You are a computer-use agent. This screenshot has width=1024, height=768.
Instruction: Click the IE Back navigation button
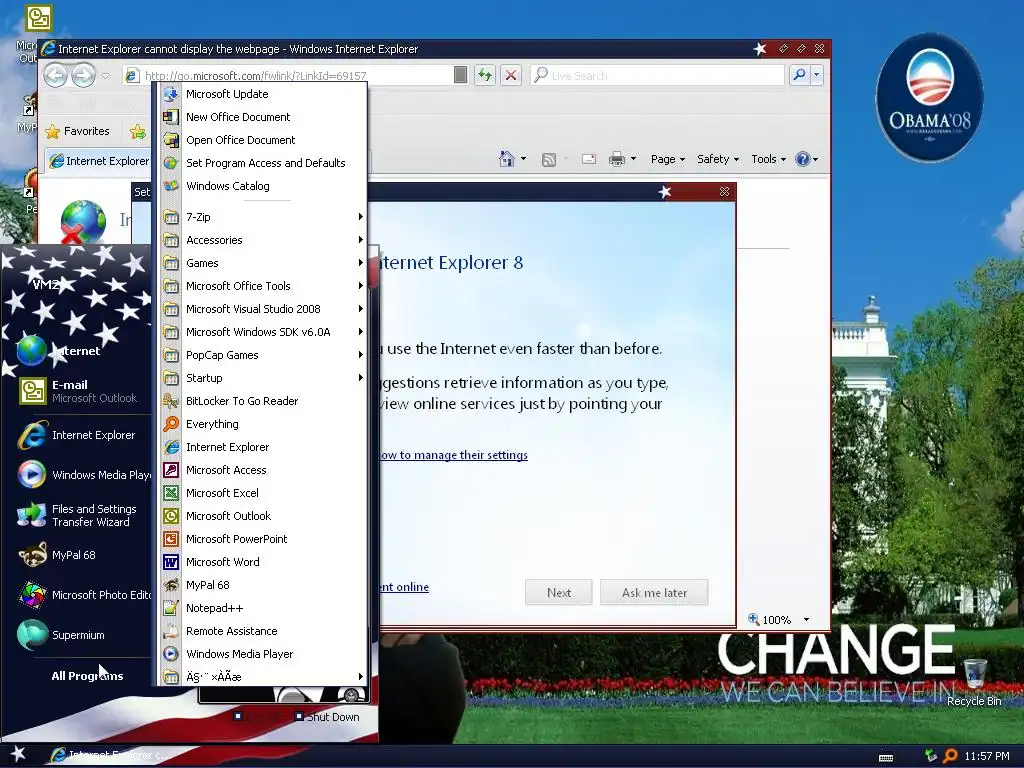pos(56,76)
